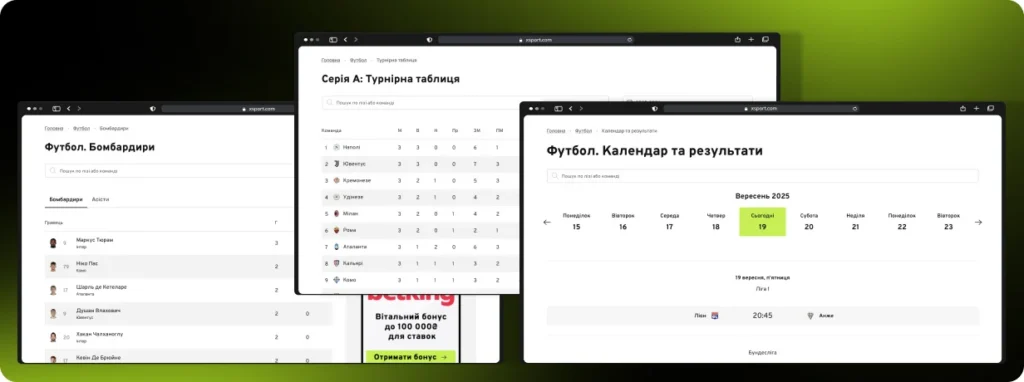
Task: Open sidebar icon in Турнірна таблиця window
Action: [x=333, y=40]
